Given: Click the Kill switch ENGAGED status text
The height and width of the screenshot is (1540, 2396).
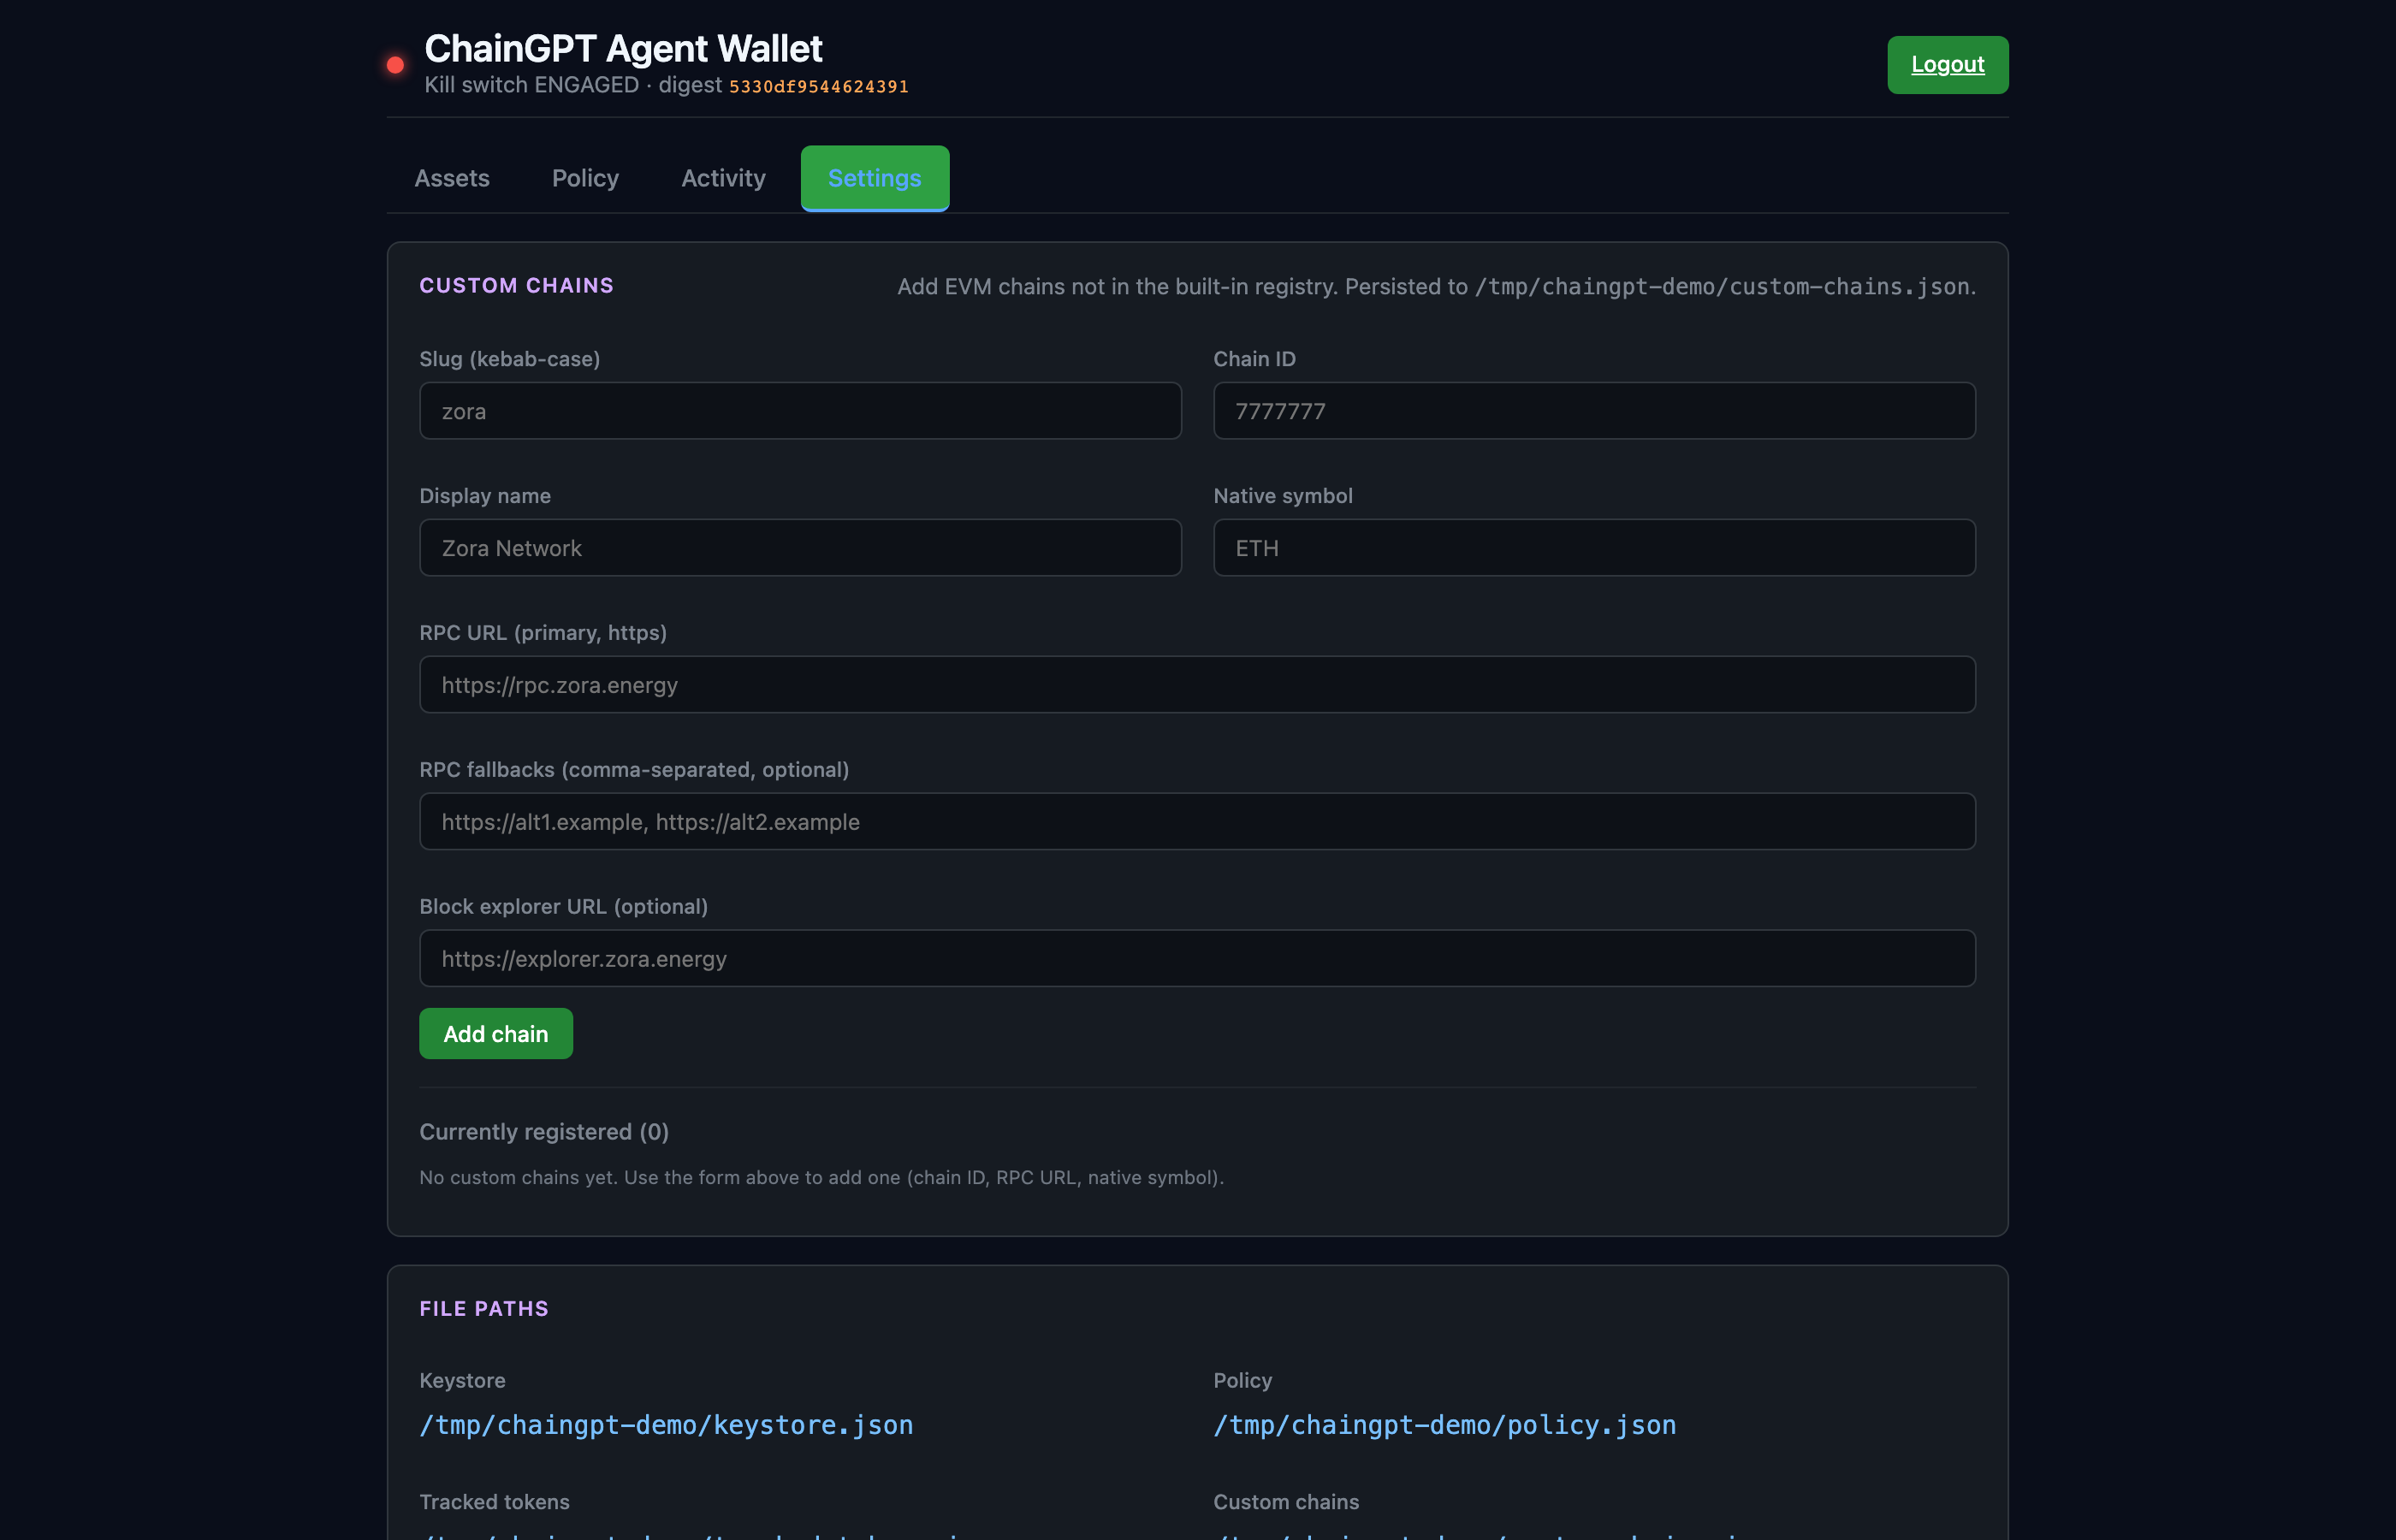Looking at the screenshot, I should 531,85.
